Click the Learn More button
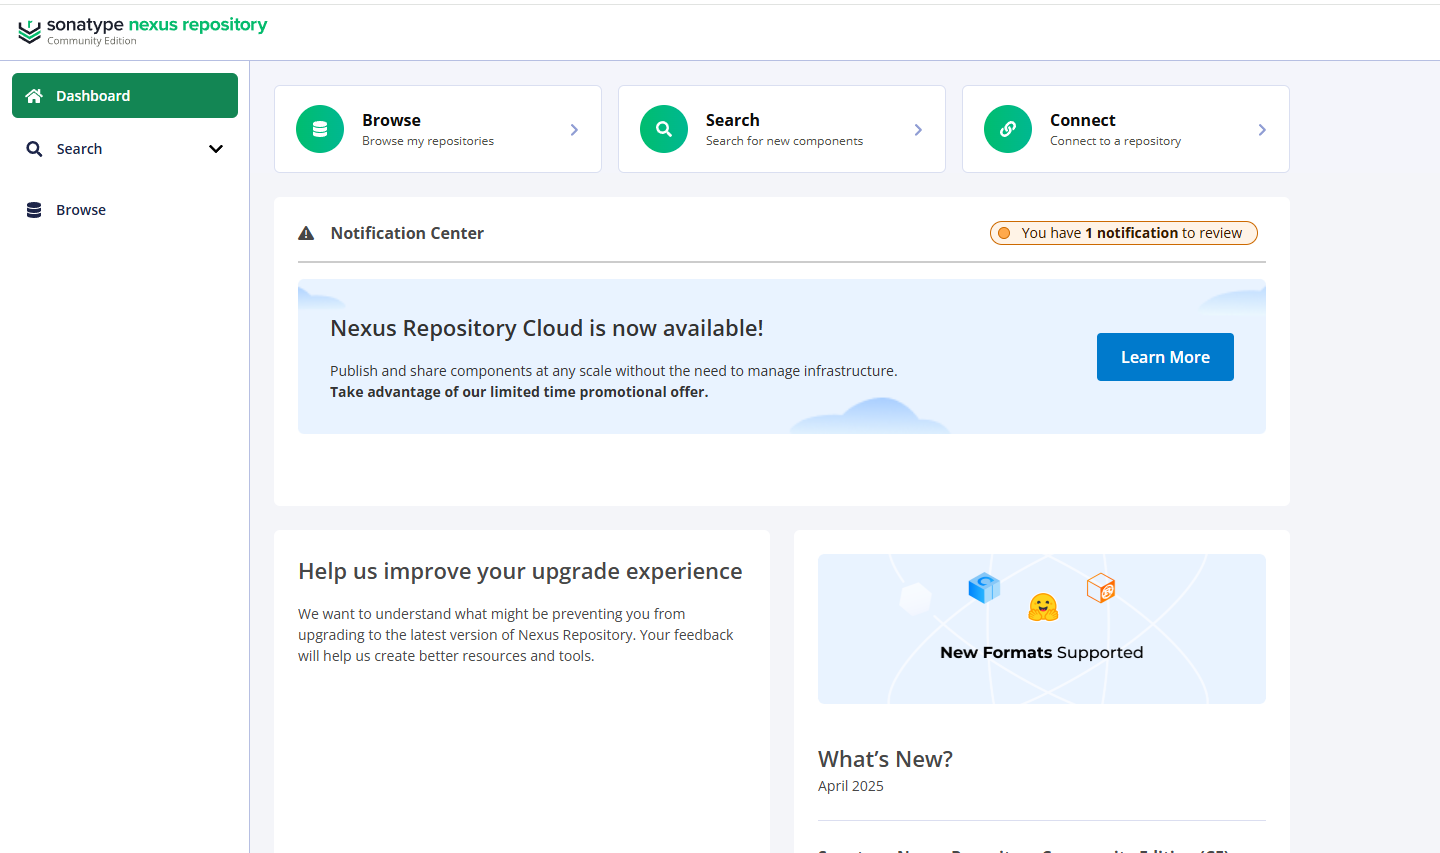 [x=1165, y=357]
